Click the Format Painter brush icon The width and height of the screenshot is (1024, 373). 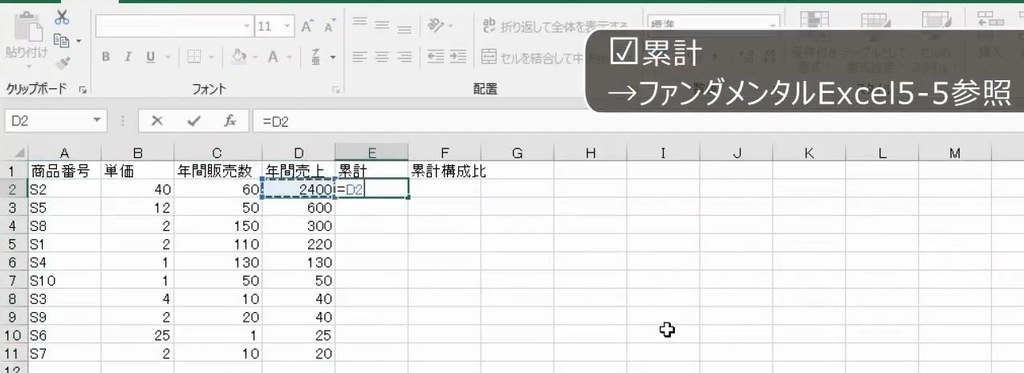click(62, 63)
